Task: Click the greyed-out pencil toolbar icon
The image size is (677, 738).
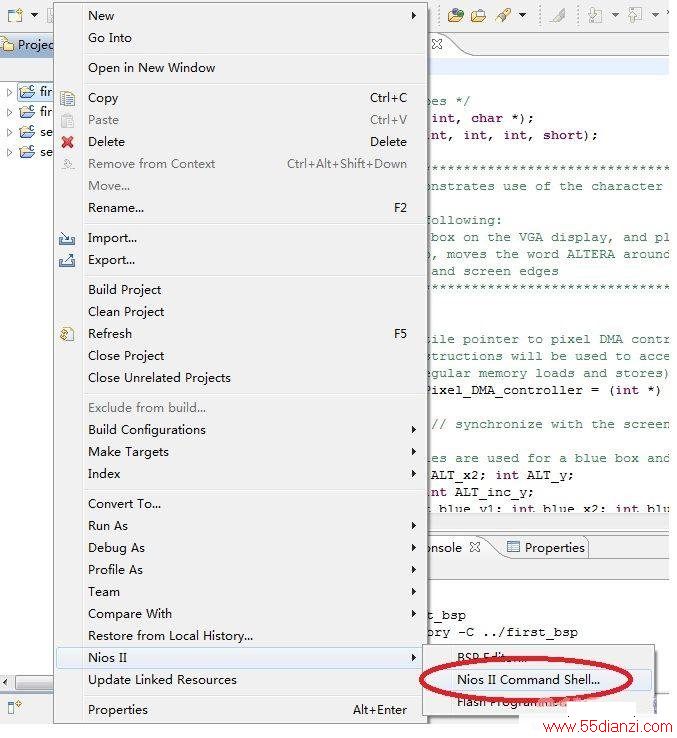Action: pyautogui.click(x=558, y=16)
